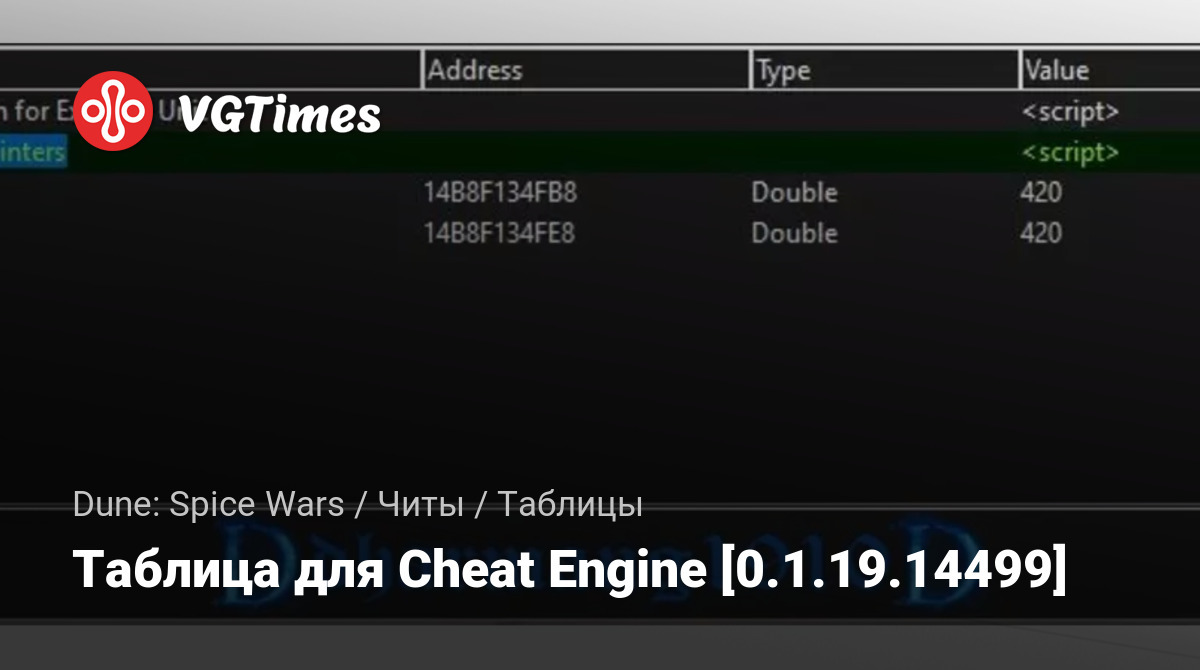This screenshot has width=1200, height=670.
Task: Click the Type column header
Action: 783,71
